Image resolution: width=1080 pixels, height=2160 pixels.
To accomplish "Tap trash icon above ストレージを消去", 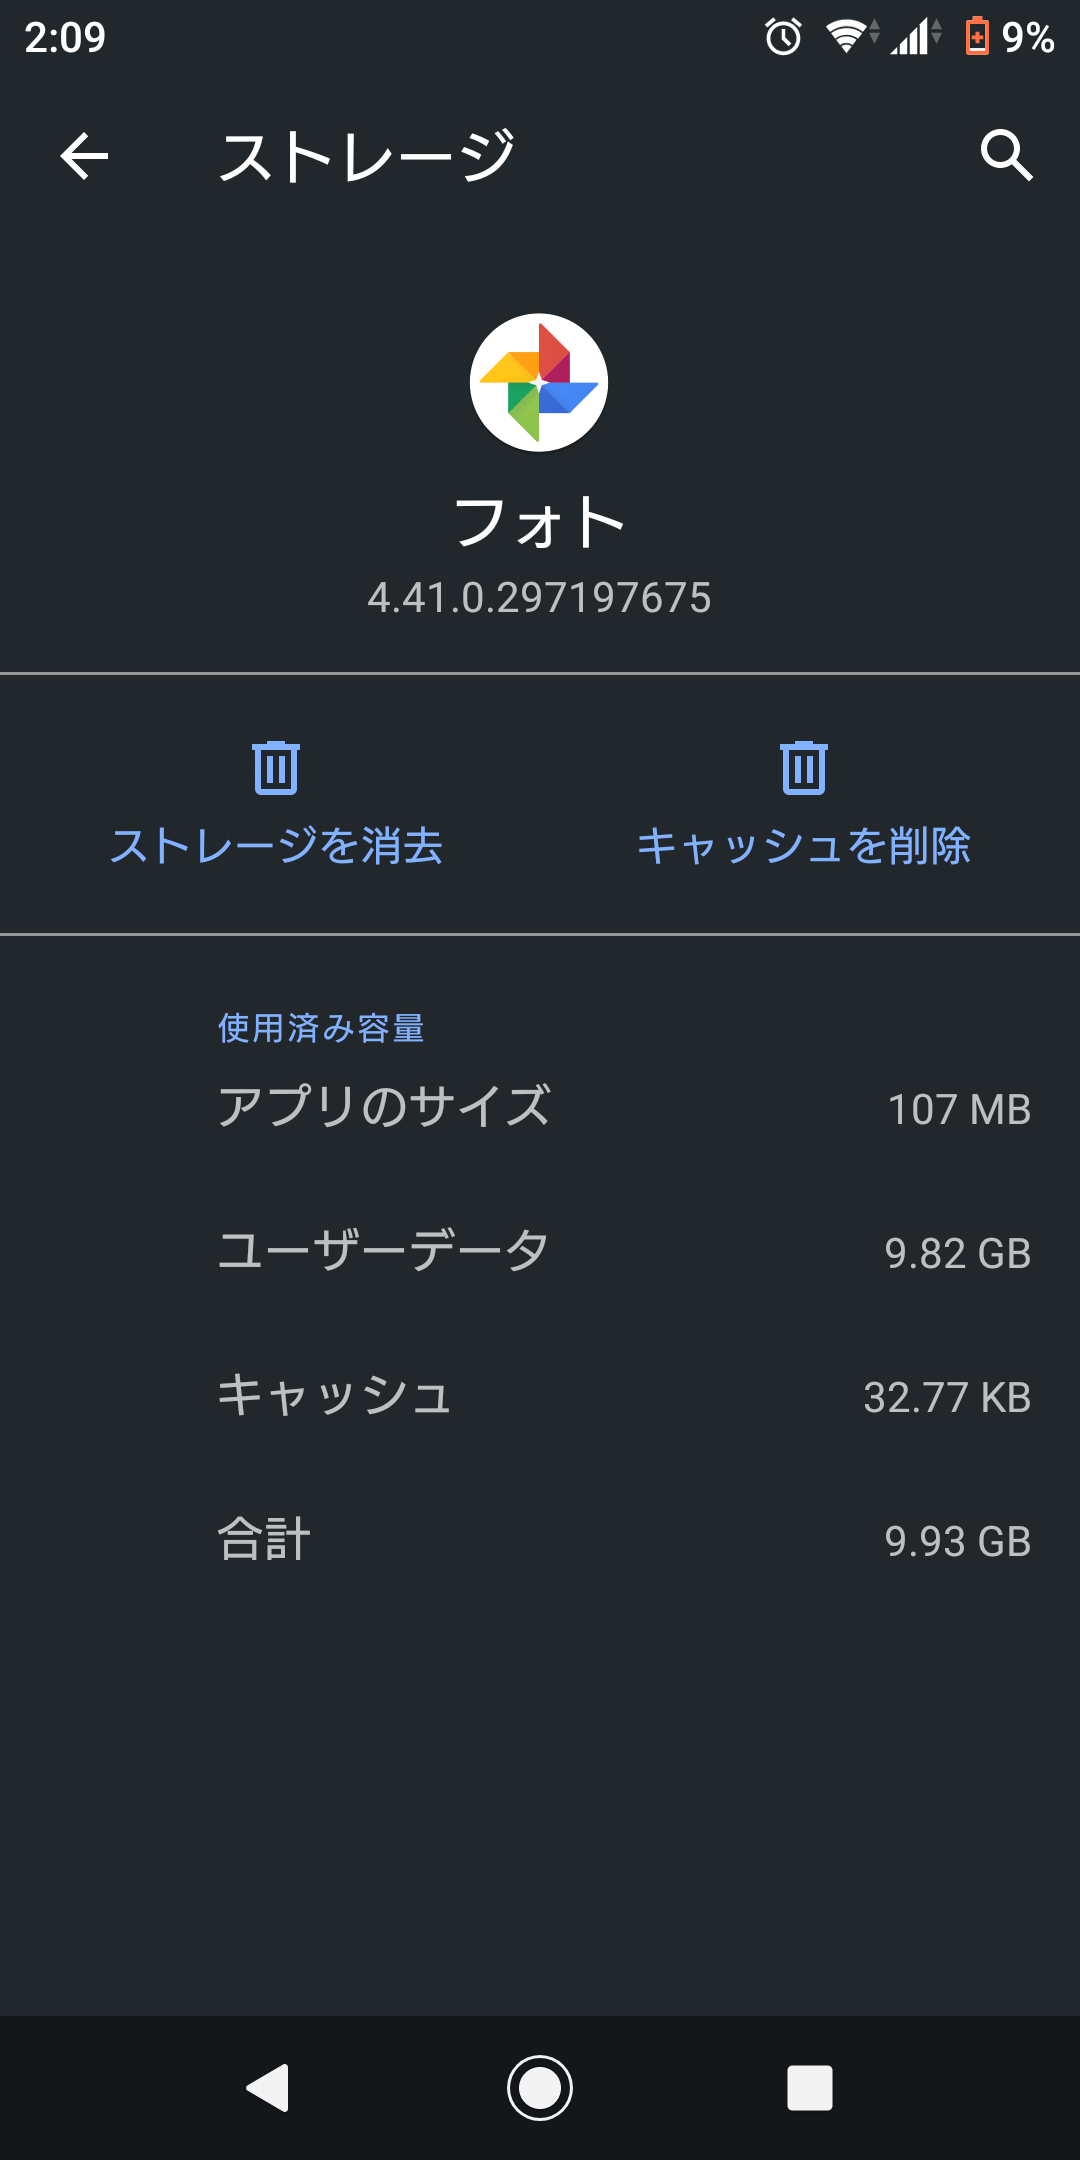I will pyautogui.click(x=276, y=768).
